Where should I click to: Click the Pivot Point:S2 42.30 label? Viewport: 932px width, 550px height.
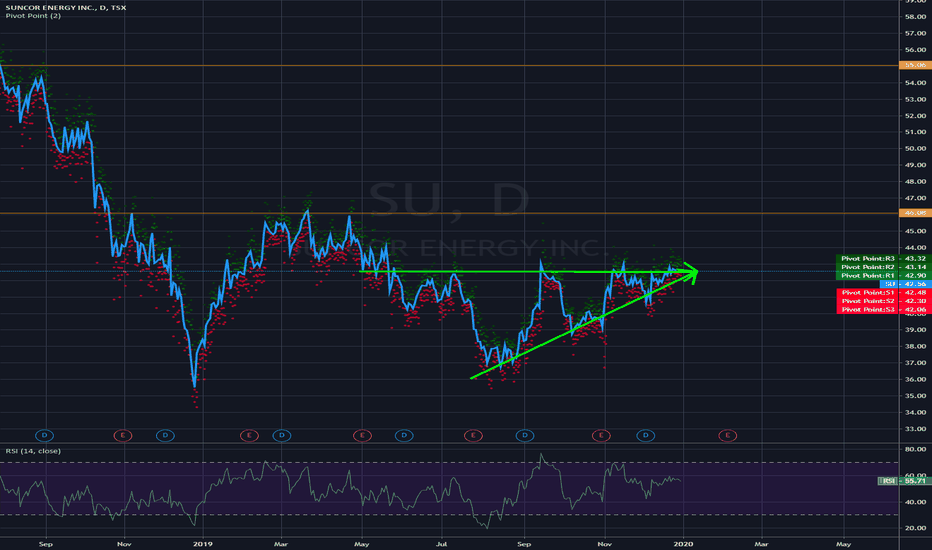click(x=884, y=301)
